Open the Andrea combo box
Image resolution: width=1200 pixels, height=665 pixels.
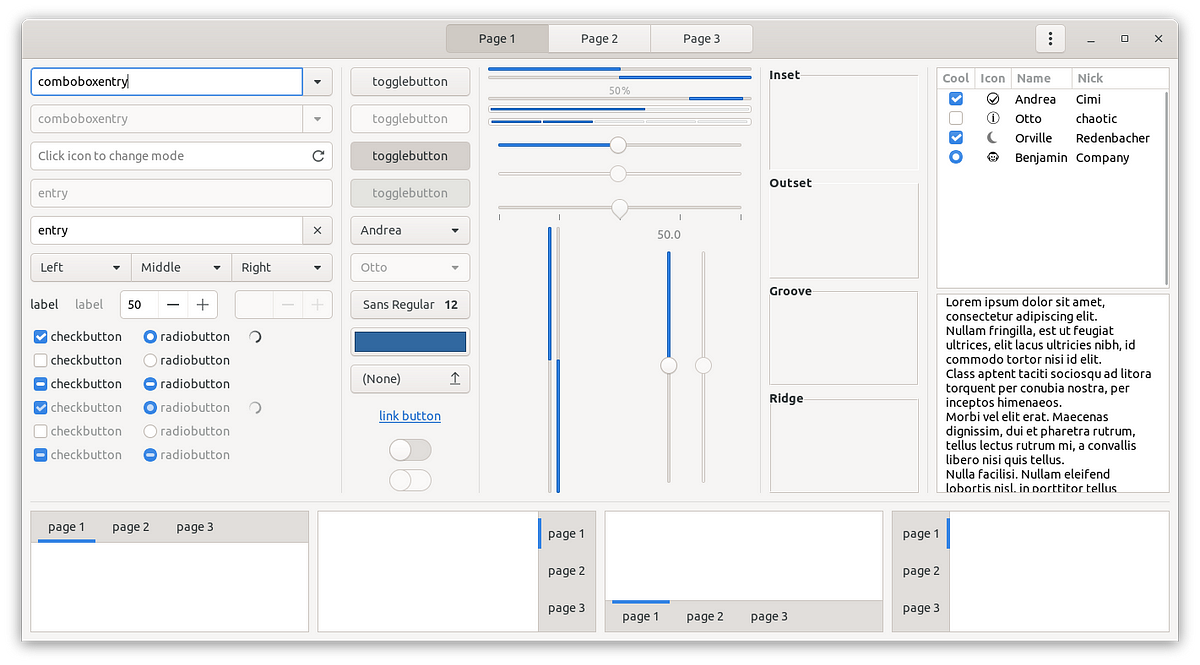pos(410,230)
